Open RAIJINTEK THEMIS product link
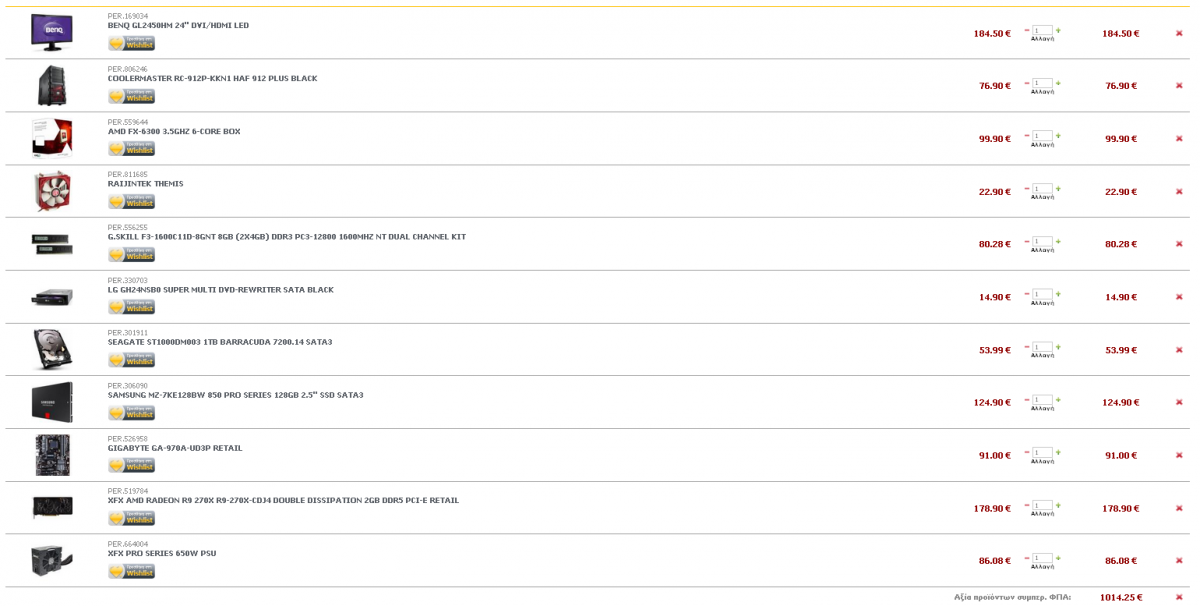 tap(146, 184)
